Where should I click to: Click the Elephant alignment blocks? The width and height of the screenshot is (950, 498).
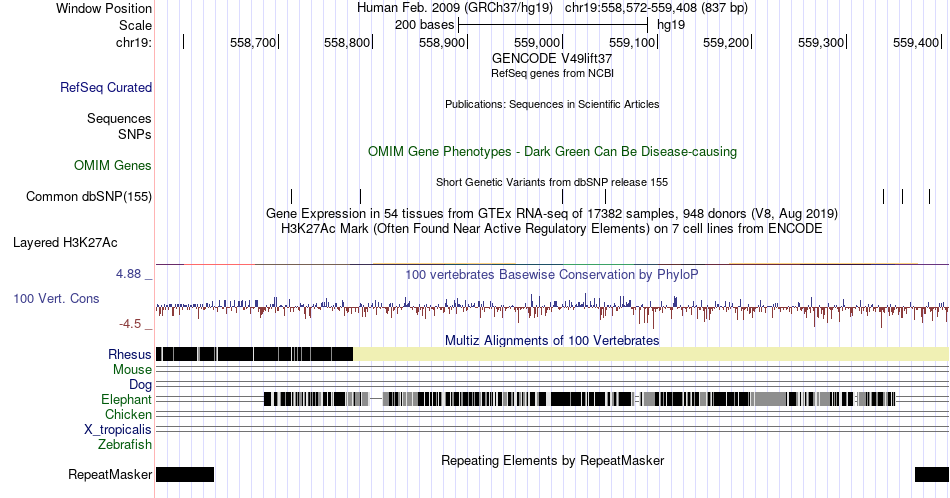pyautogui.click(x=580, y=399)
